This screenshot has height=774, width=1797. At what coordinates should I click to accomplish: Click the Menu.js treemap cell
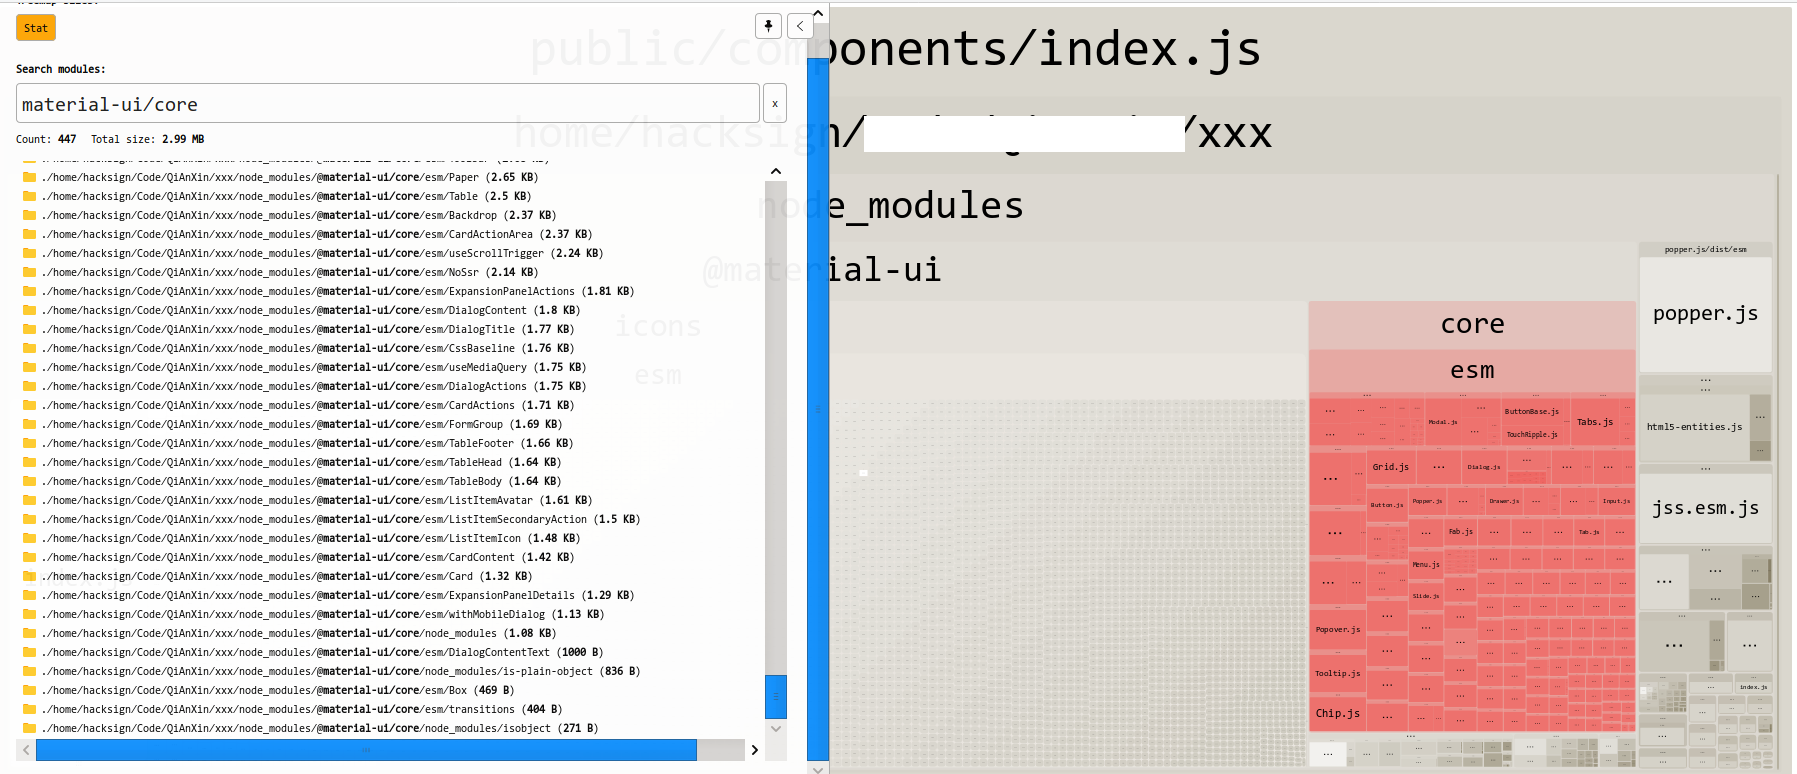click(1426, 564)
